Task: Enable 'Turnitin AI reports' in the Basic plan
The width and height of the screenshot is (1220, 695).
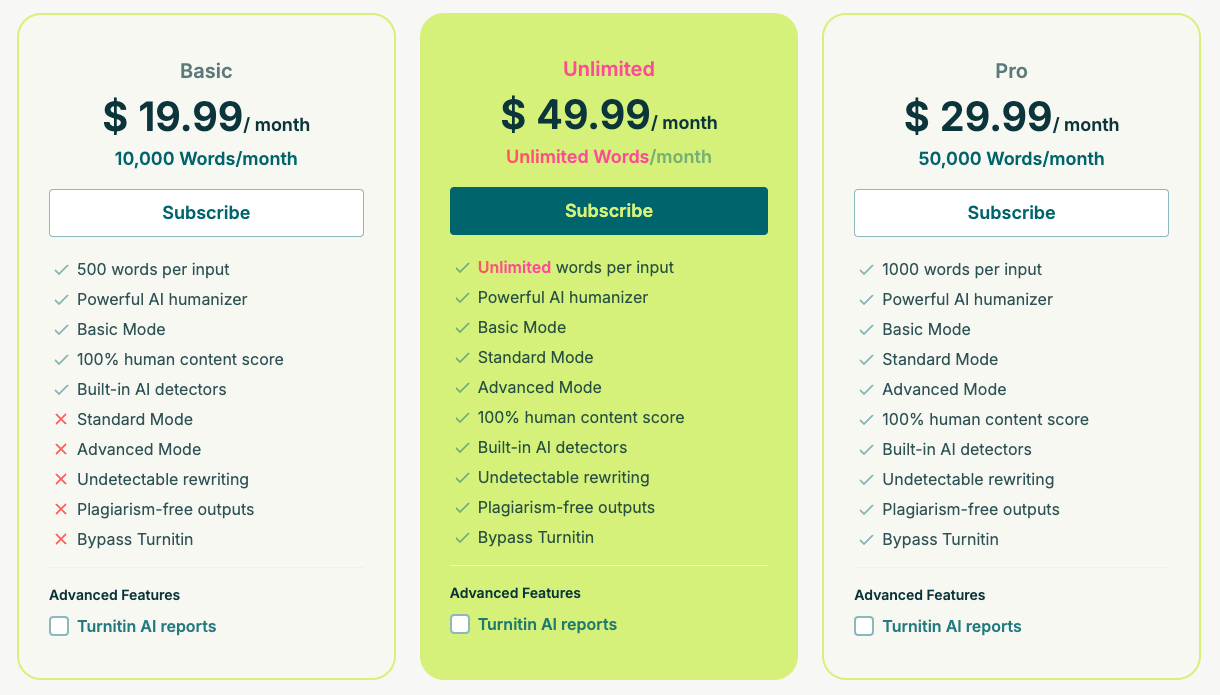Action: tap(58, 626)
